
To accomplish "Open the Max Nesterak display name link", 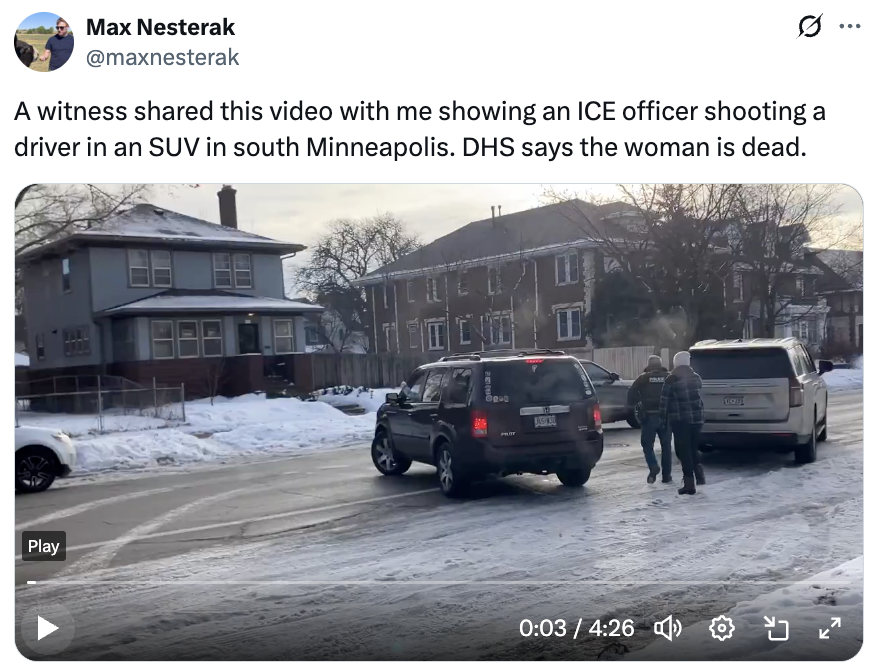I will pos(161,27).
